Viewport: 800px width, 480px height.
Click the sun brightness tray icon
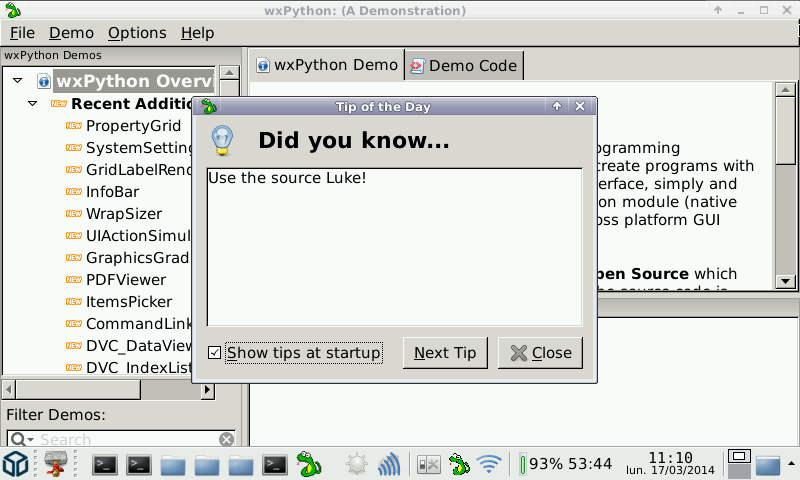[x=356, y=464]
